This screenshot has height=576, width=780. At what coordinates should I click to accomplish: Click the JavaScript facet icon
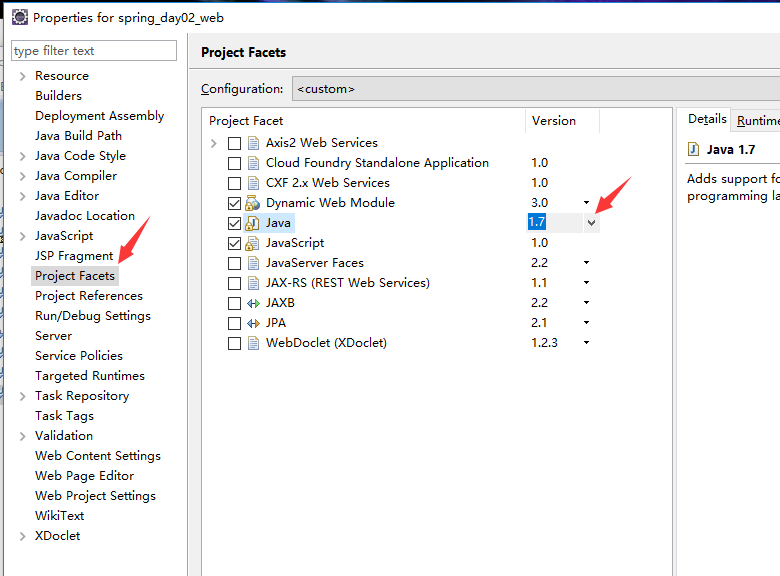[x=252, y=243]
